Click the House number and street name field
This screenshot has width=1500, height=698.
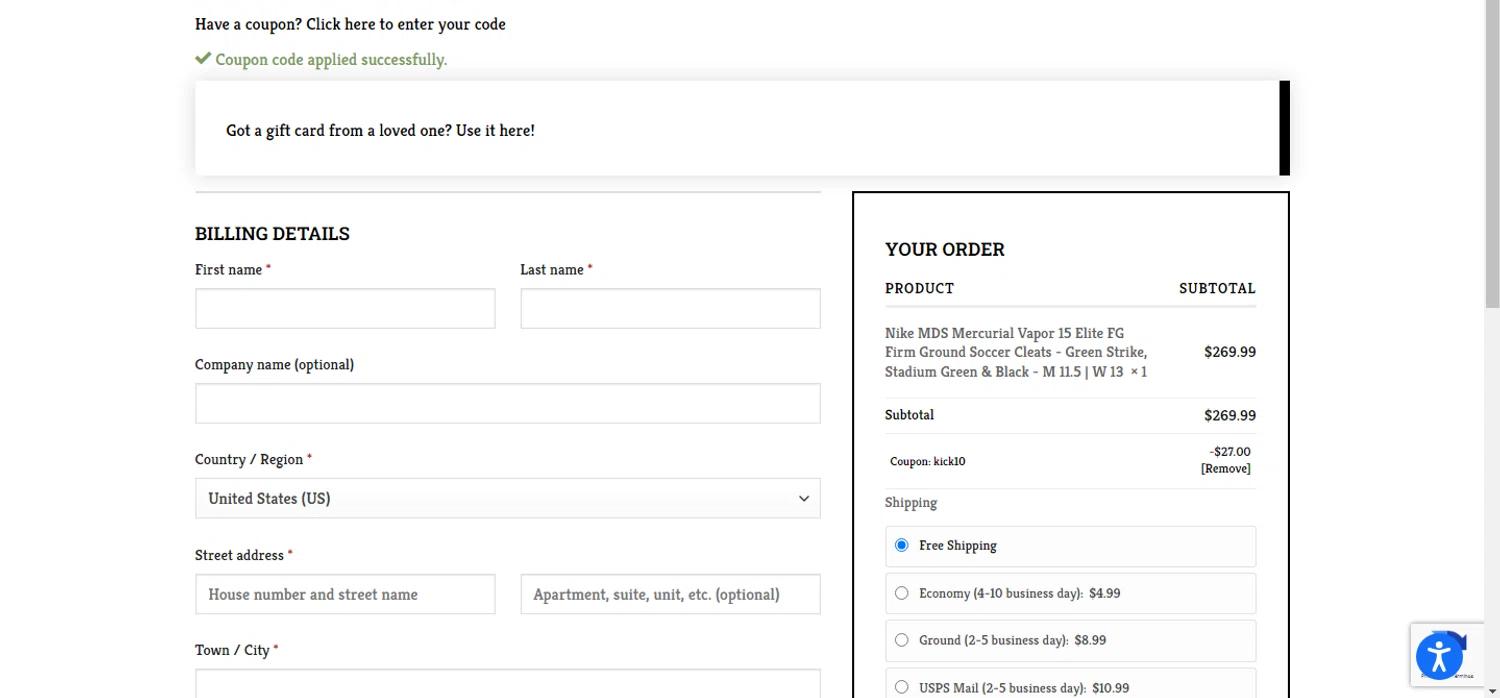click(345, 594)
